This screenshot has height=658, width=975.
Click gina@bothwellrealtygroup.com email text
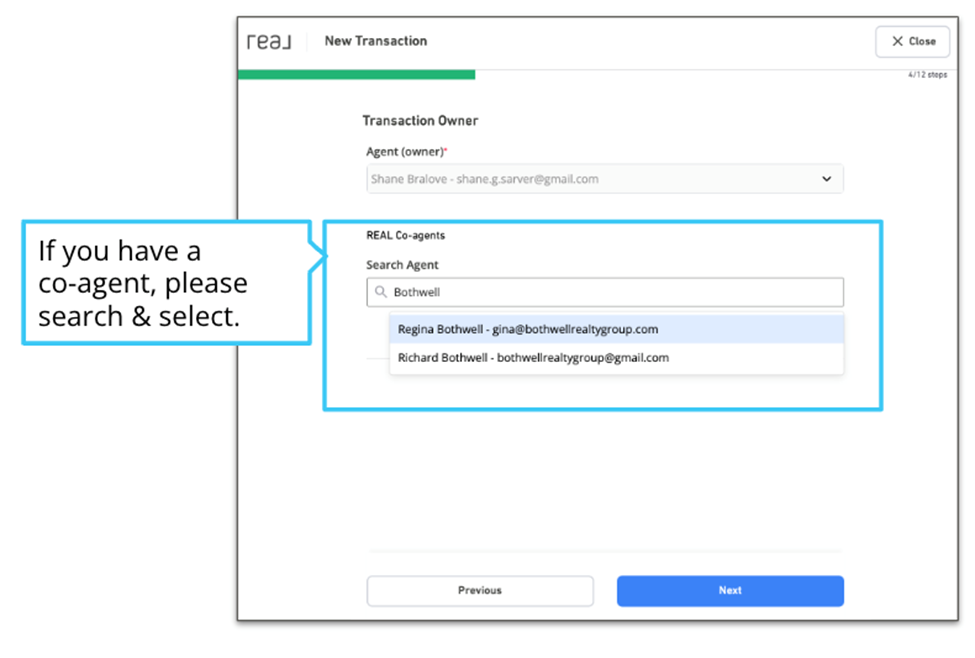575,329
